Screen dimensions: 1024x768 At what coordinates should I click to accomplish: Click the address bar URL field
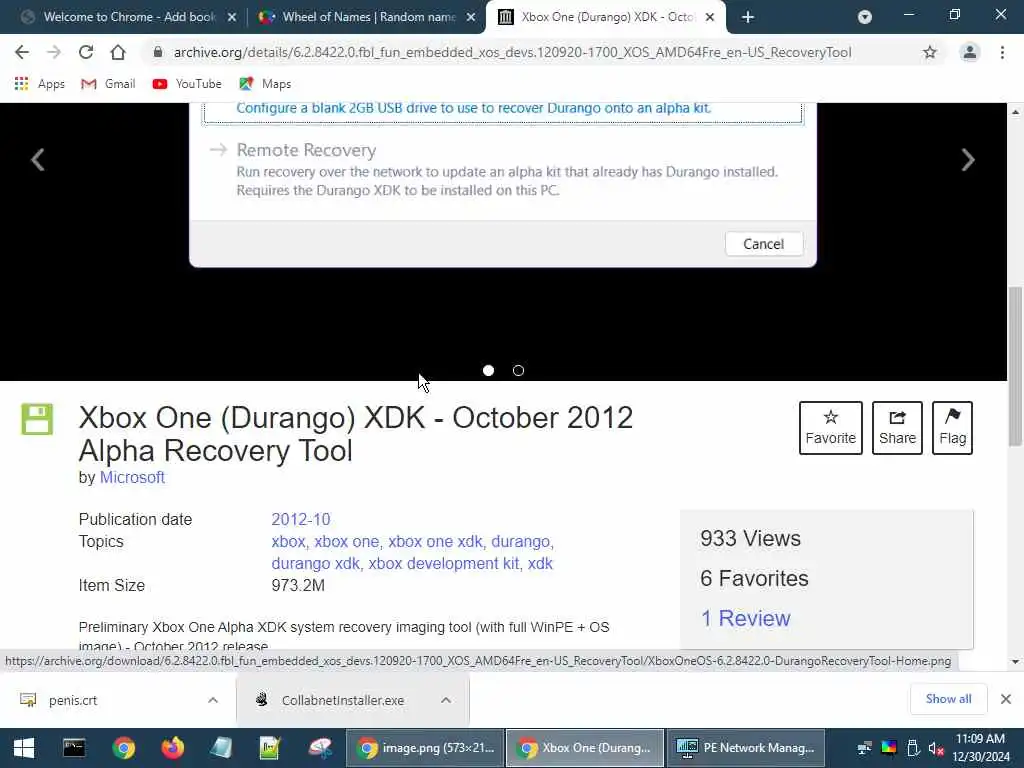coord(512,52)
